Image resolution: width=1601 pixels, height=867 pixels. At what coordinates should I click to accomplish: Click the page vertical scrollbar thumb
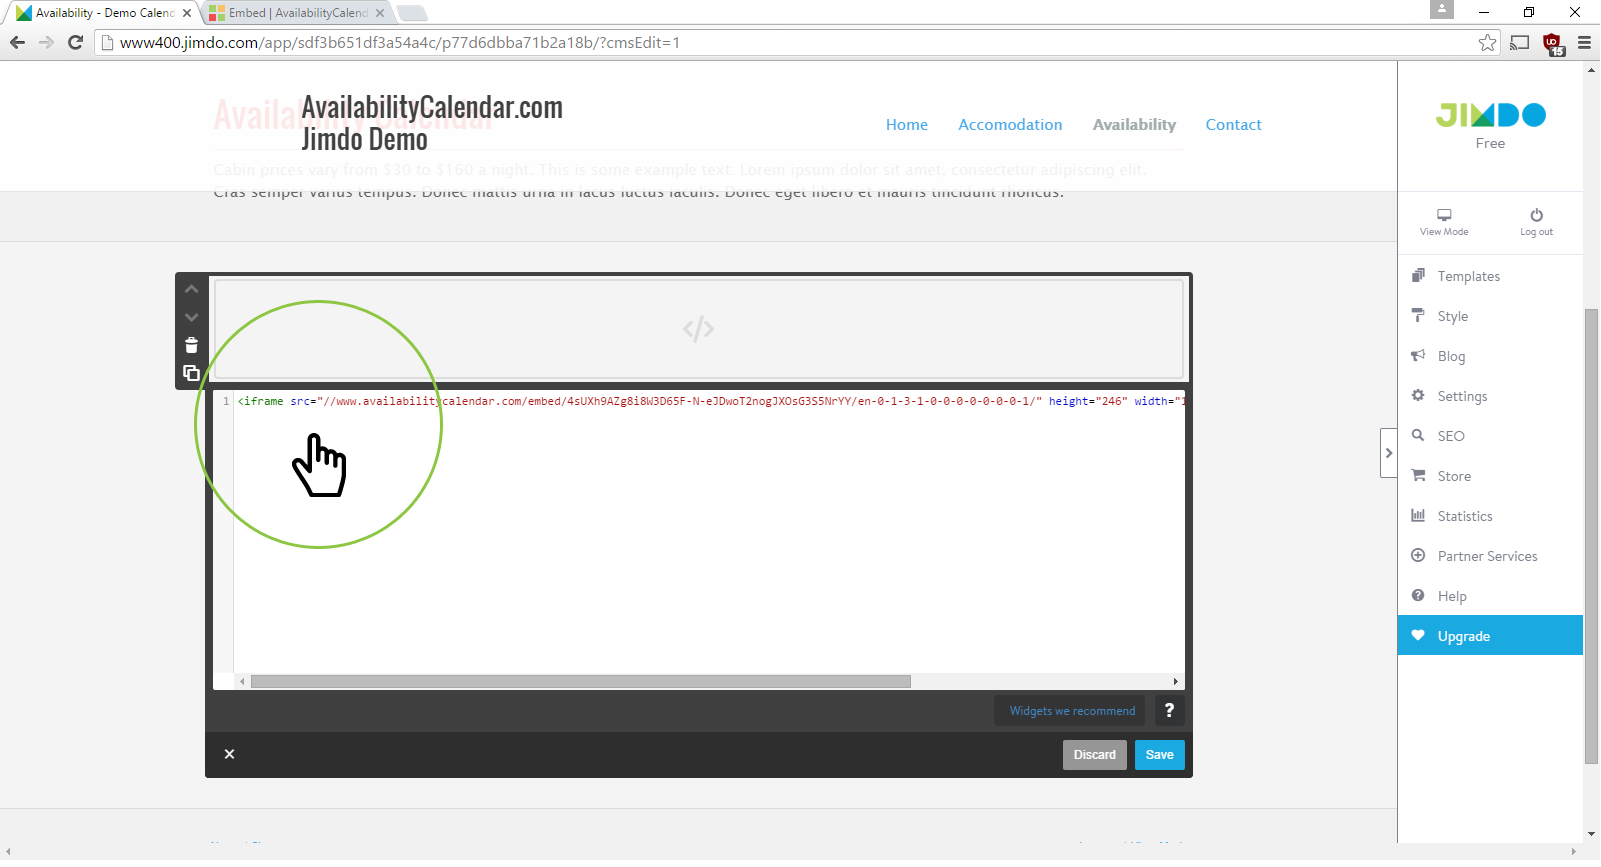[1591, 536]
